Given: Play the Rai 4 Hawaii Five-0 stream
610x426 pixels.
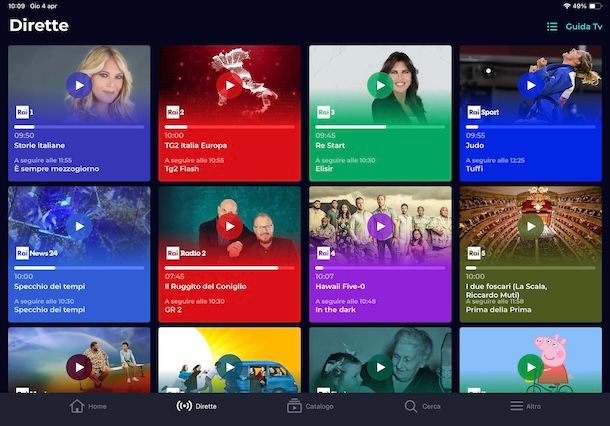Looking at the screenshot, I should 380,226.
